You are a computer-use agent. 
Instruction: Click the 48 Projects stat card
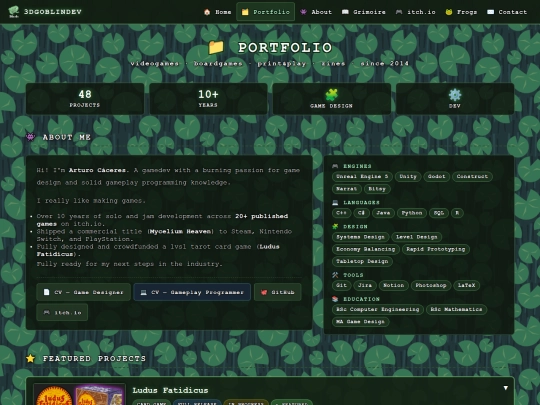(x=85, y=98)
